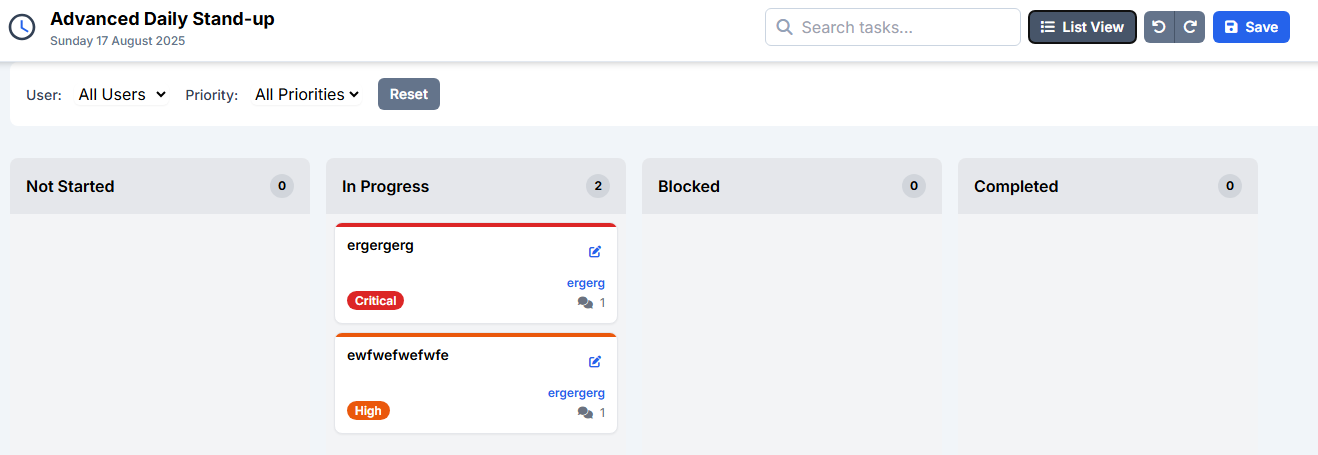Click the undo arrow icon

pyautogui.click(x=1159, y=27)
